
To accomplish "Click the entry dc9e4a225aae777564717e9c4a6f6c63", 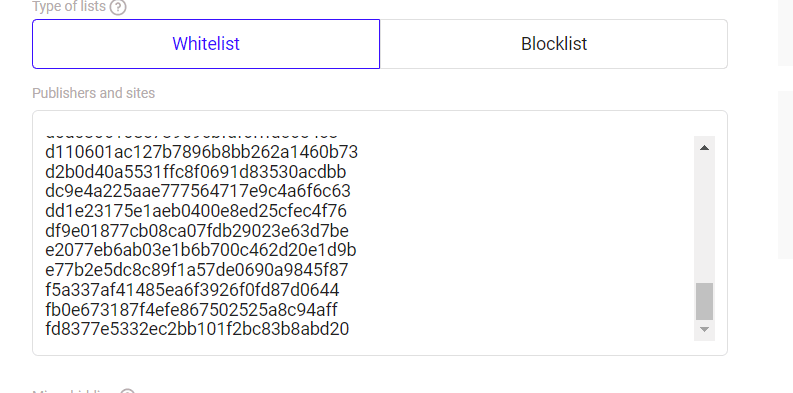I will [x=198, y=191].
